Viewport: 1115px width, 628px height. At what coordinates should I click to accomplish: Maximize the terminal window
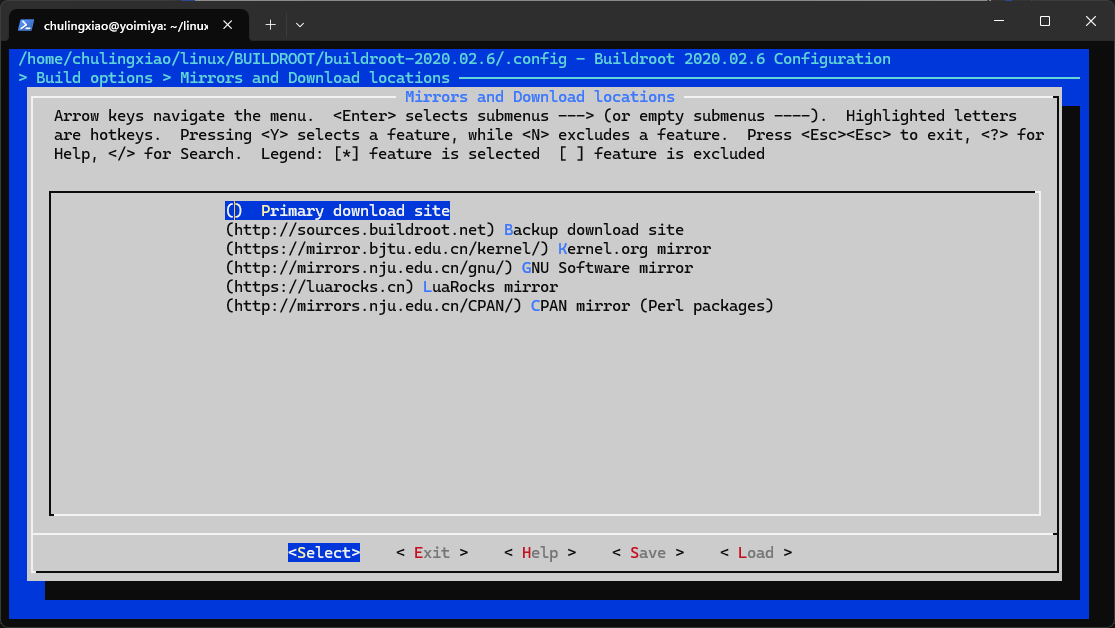coord(1045,21)
